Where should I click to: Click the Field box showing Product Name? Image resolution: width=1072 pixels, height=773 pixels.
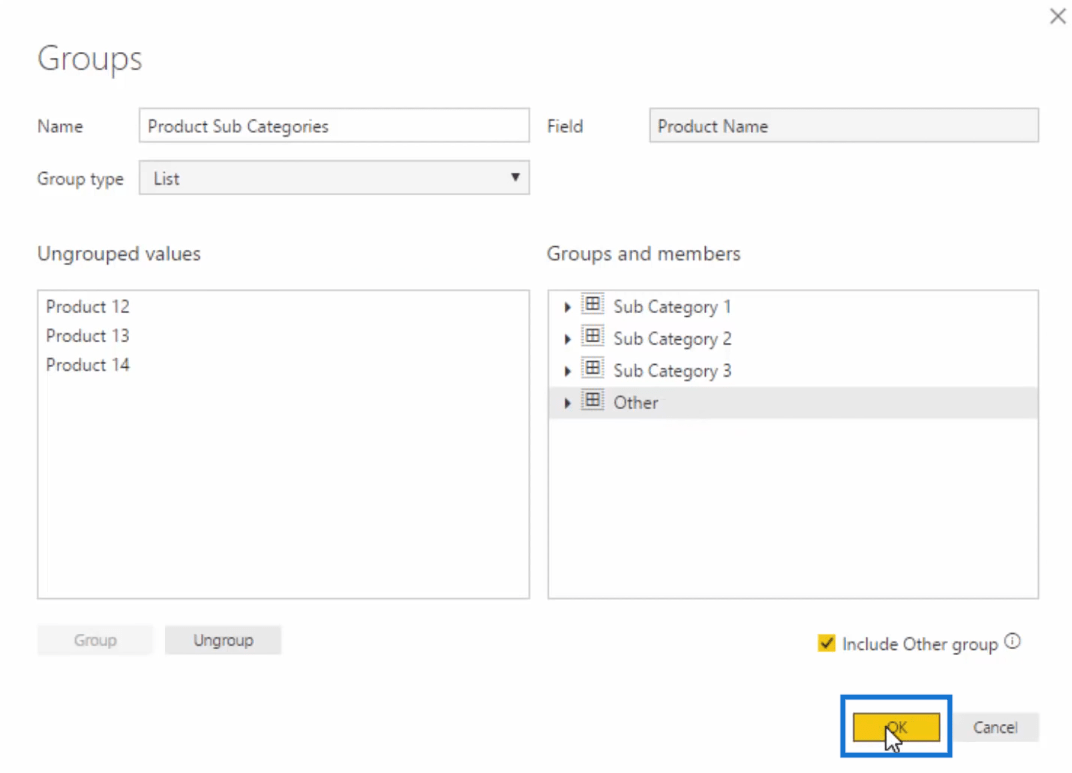click(844, 126)
